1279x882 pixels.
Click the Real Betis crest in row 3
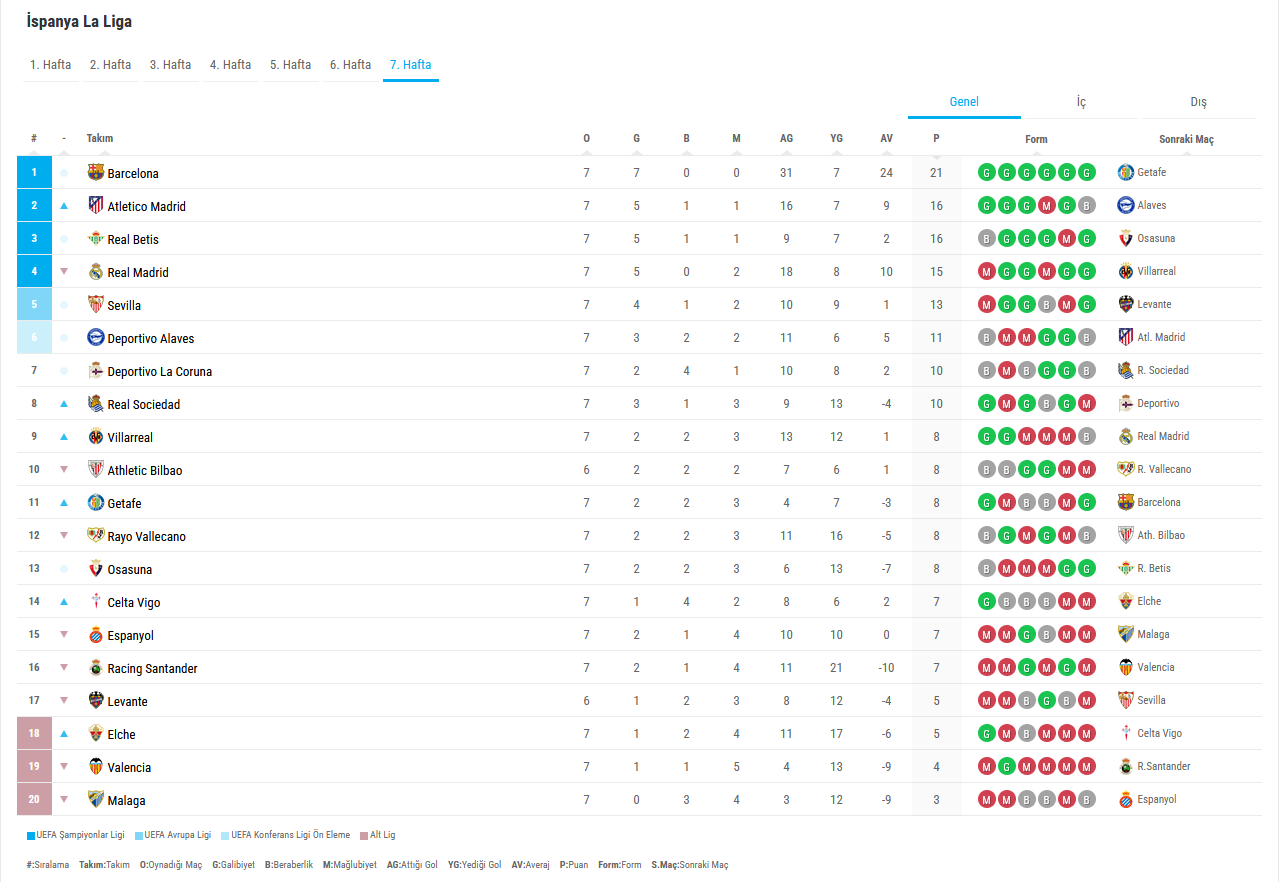tap(96, 238)
